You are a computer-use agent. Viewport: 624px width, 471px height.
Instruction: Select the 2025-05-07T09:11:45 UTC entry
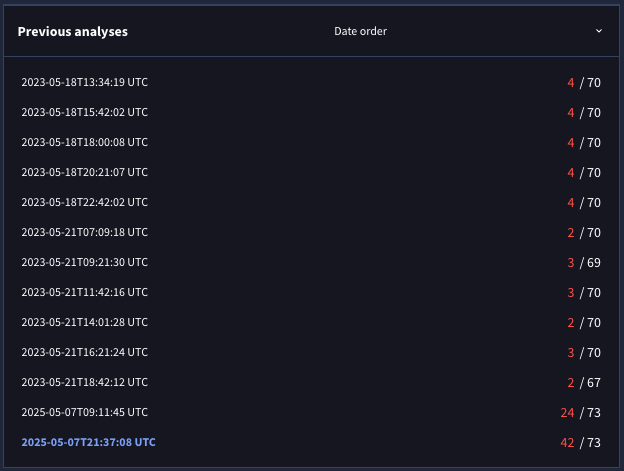point(84,412)
